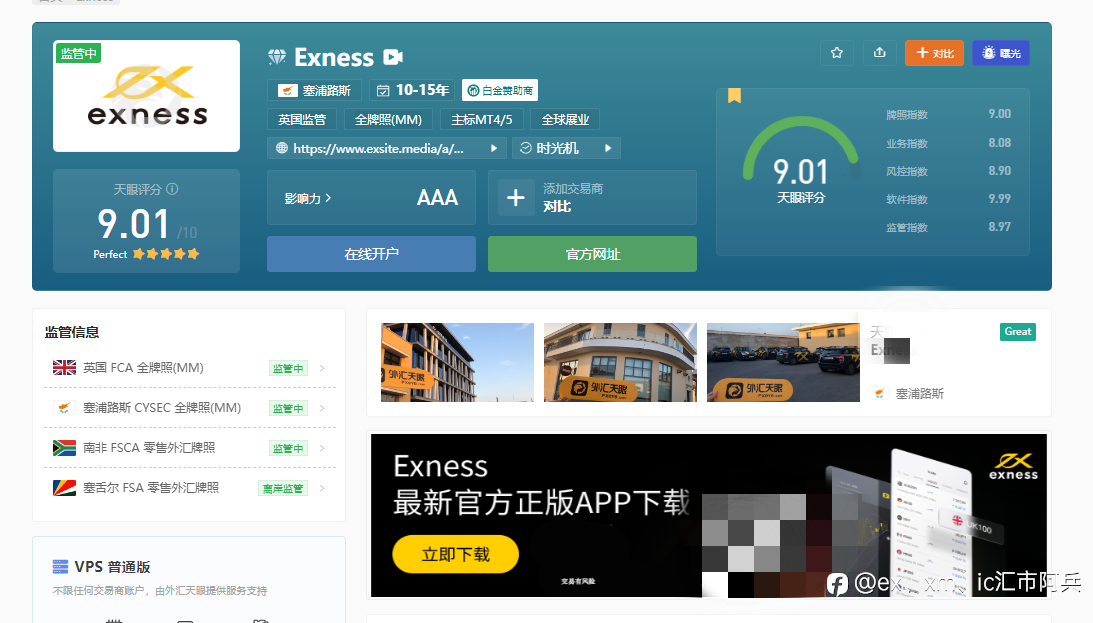Open 塞舌尔 FSA 零售外汇牌照 row
Image resolution: width=1093 pixels, height=623 pixels.
[190, 488]
